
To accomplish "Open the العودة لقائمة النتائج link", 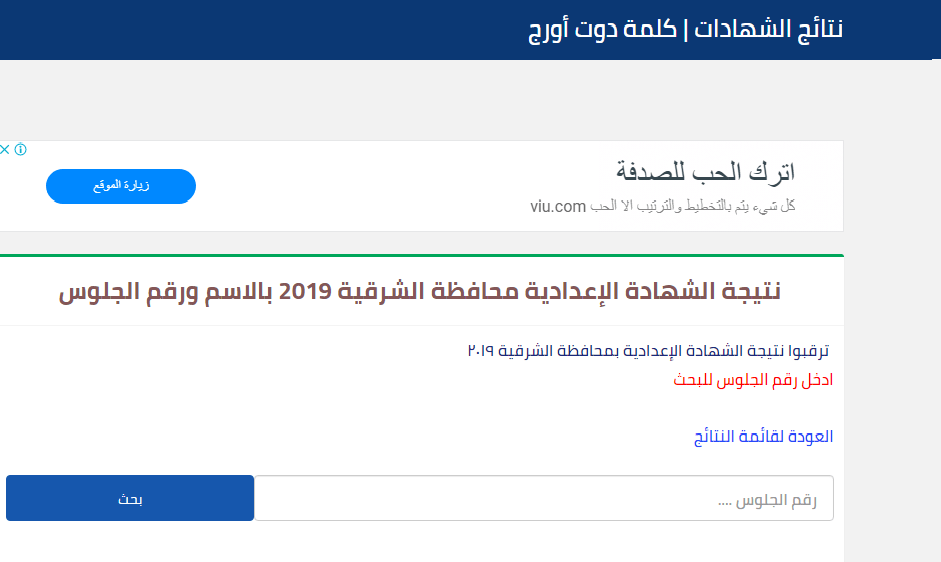I will [763, 437].
